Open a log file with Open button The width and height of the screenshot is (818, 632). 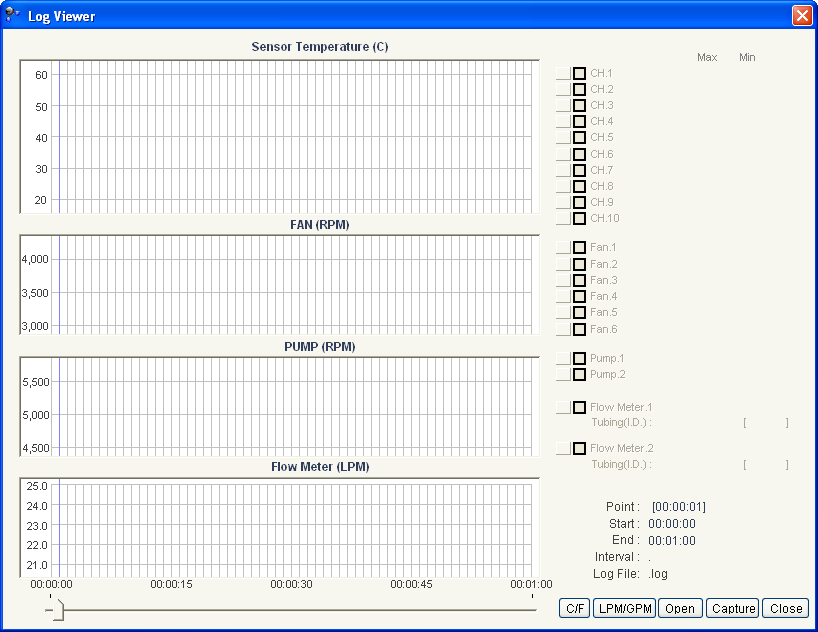point(679,608)
